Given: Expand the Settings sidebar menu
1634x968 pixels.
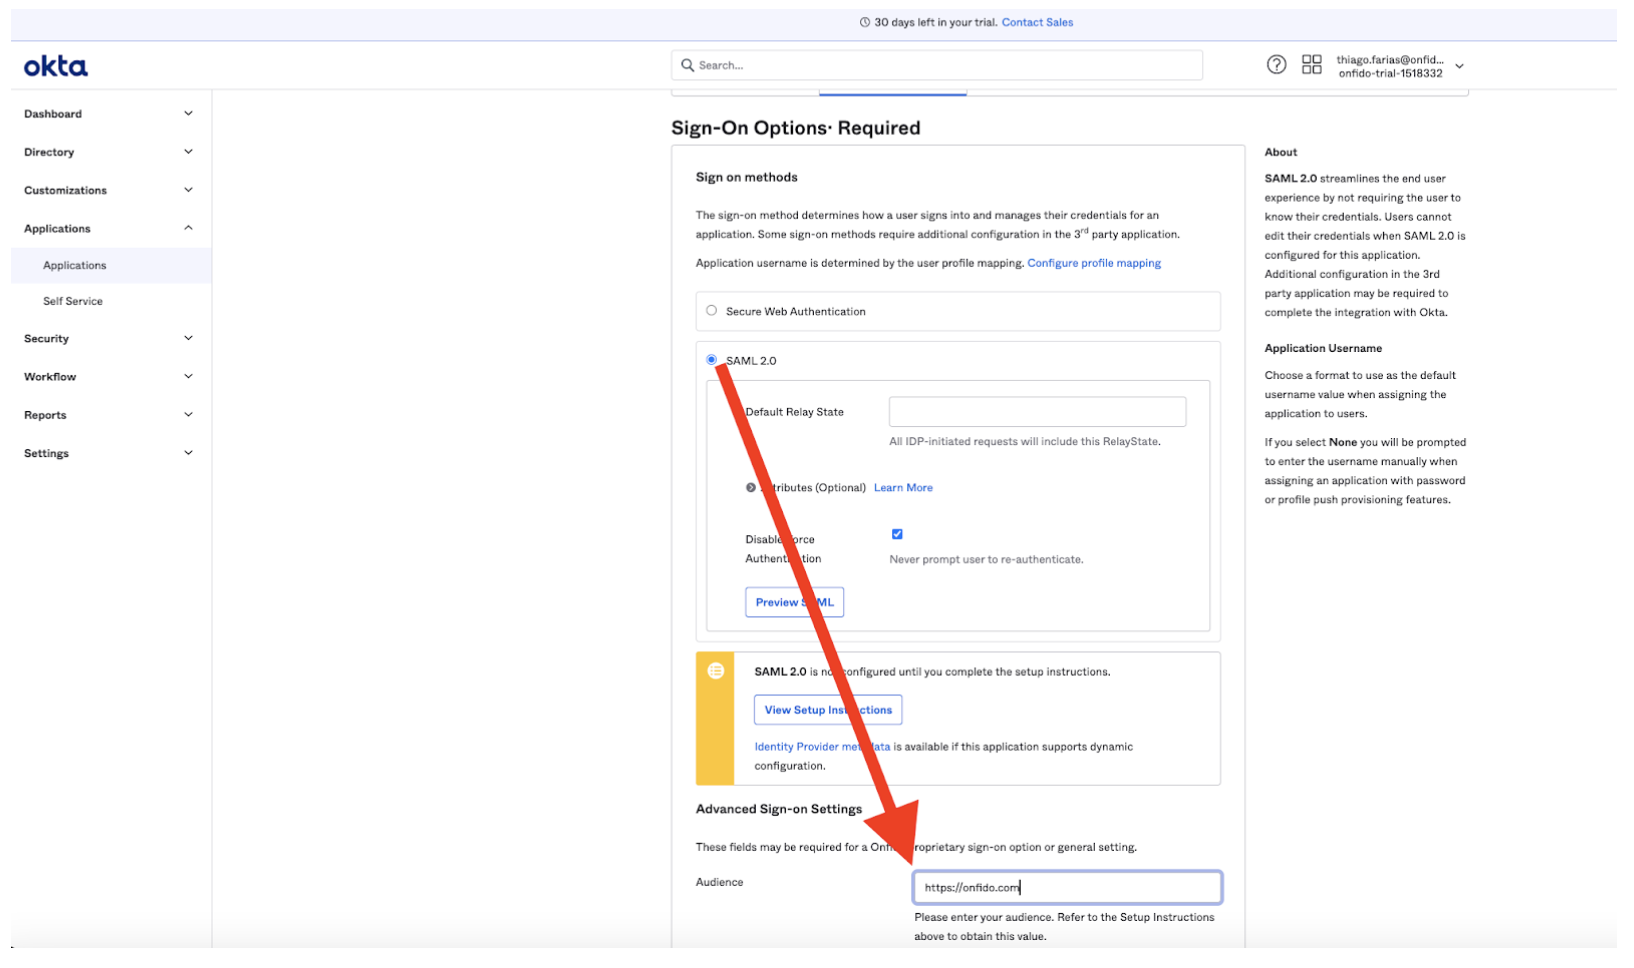Looking at the screenshot, I should [188, 453].
